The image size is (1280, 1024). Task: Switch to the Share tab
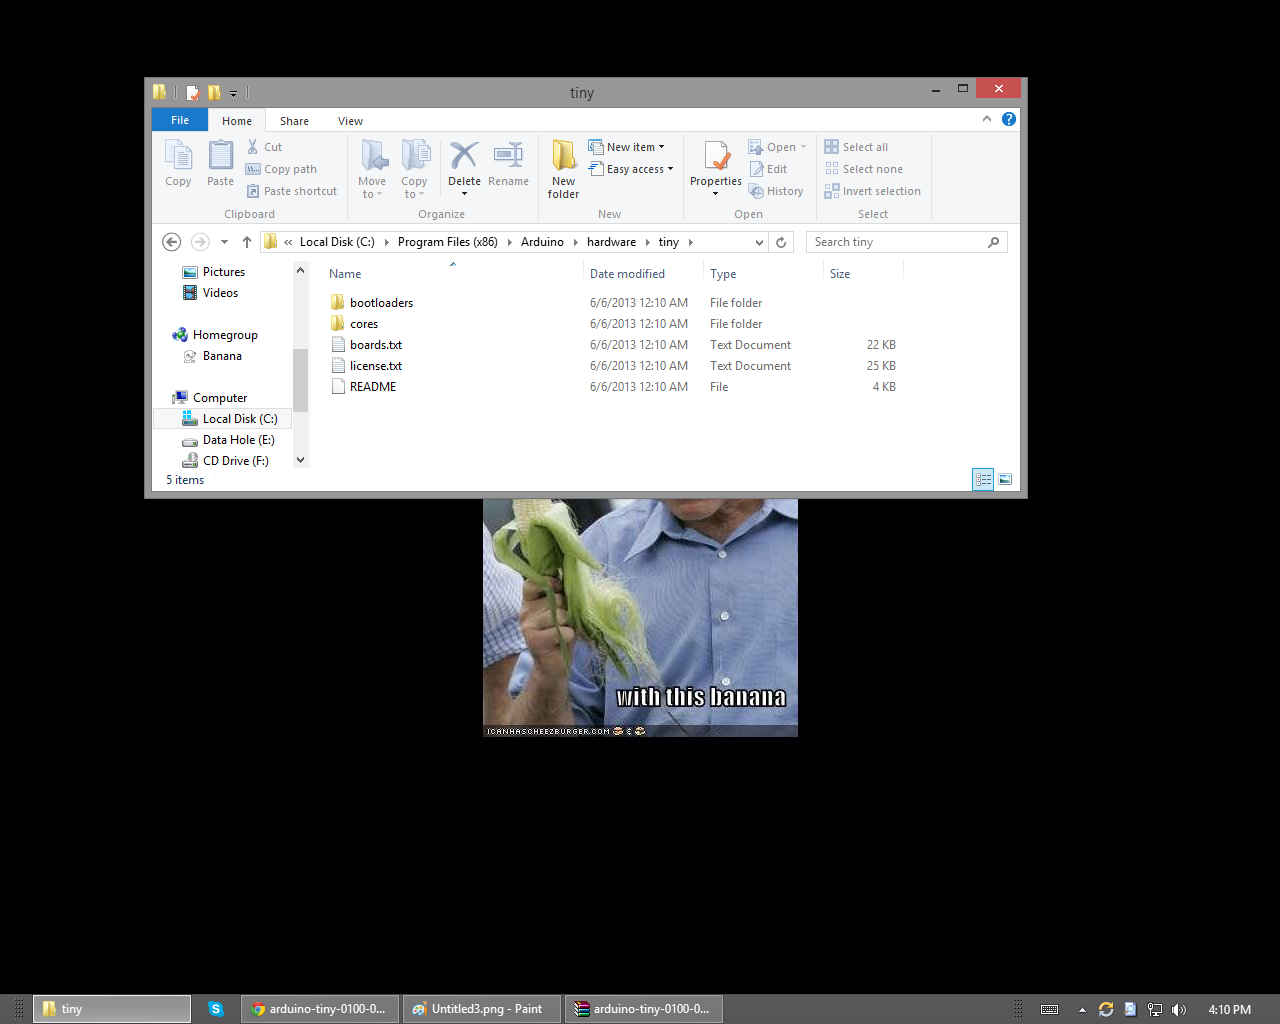click(294, 121)
